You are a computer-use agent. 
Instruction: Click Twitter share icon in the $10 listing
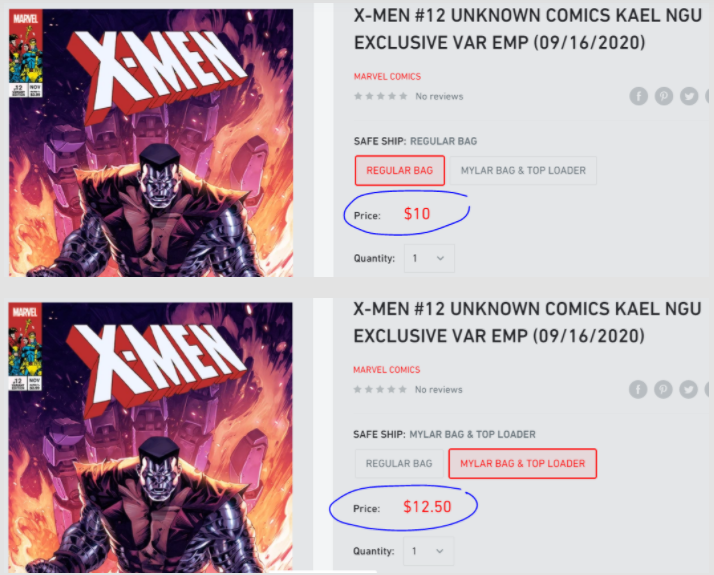click(689, 96)
